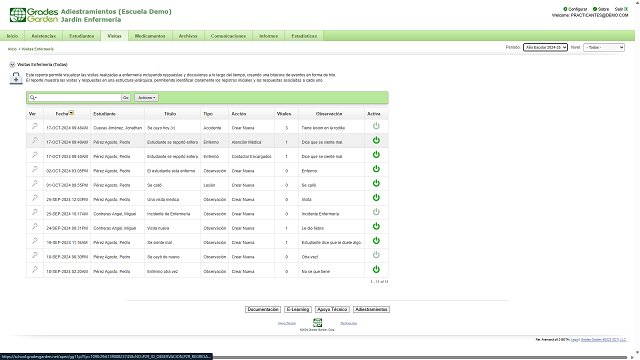Open the Acción column header menu

pyautogui.click(x=239, y=114)
